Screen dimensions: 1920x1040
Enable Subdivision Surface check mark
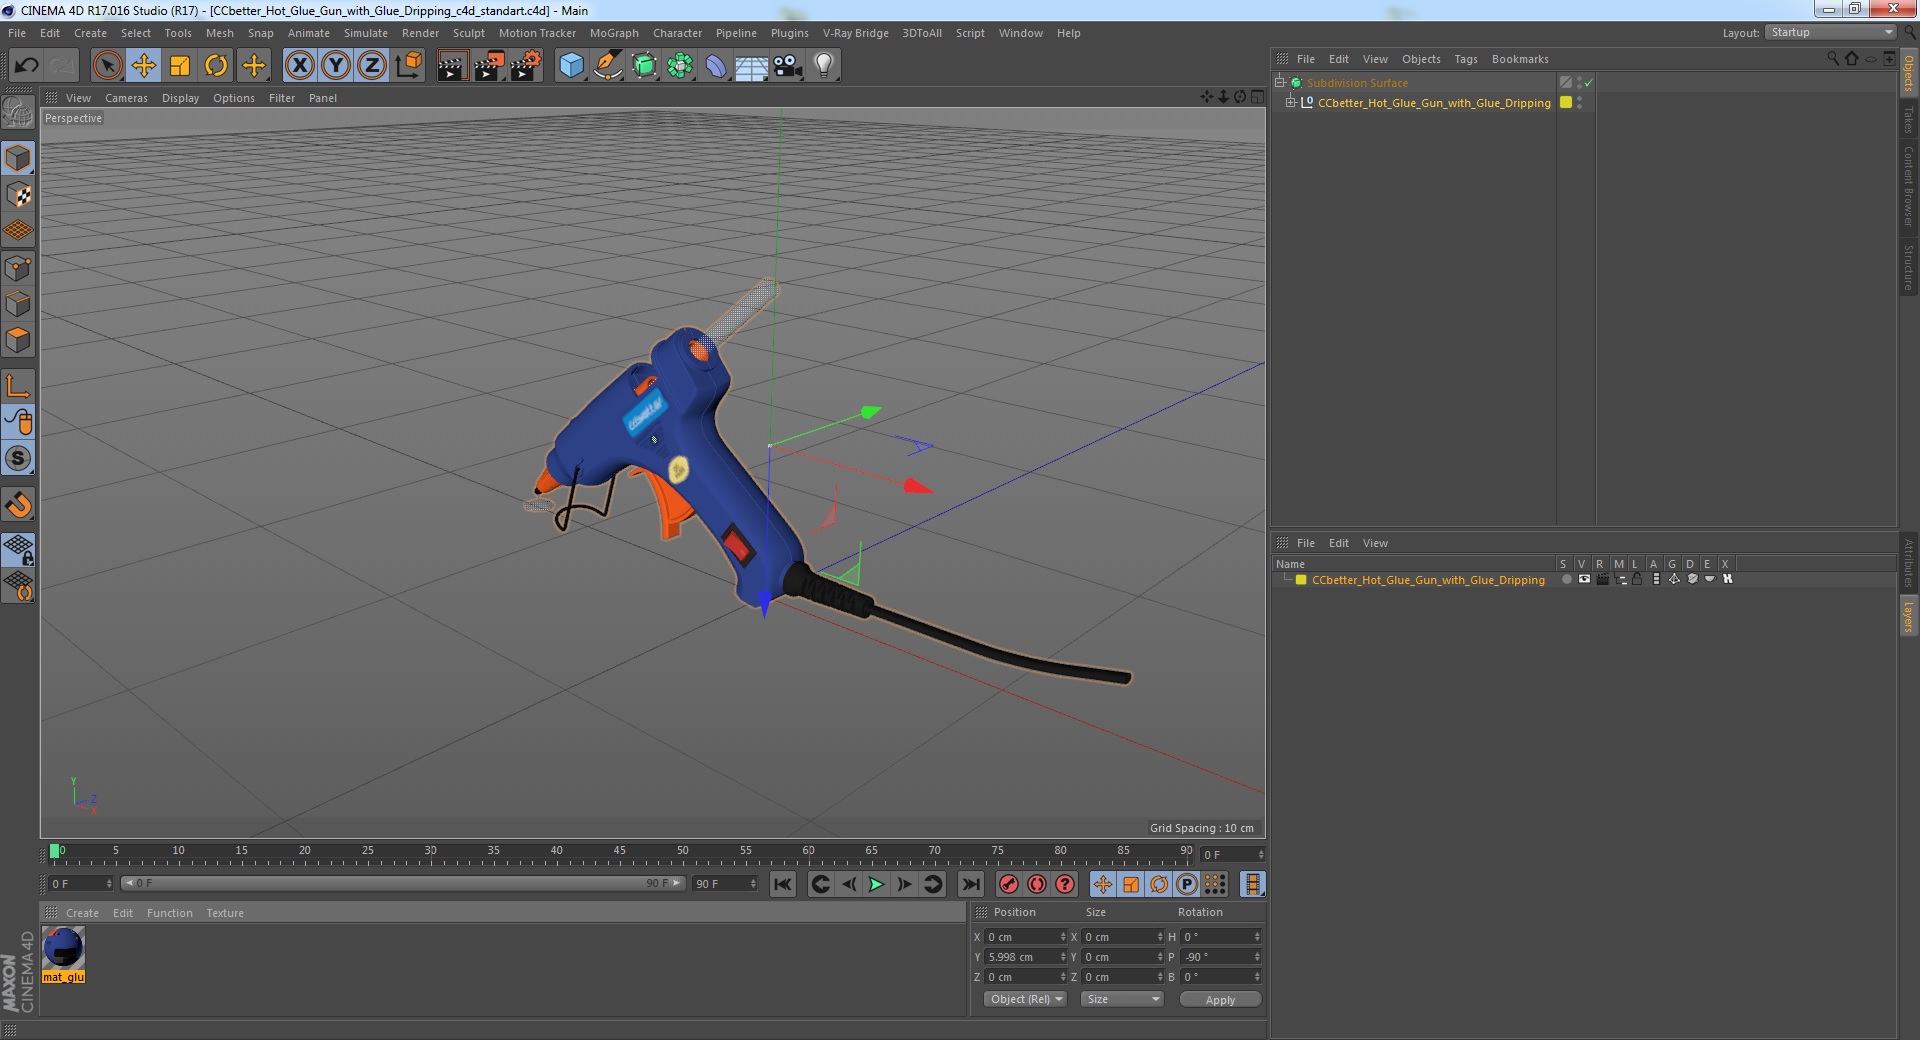click(x=1588, y=83)
